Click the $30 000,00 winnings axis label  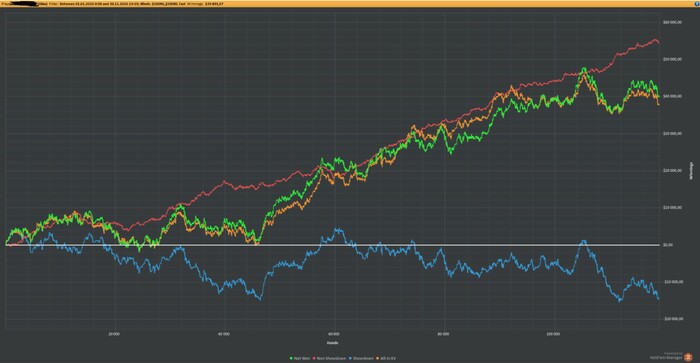673,133
